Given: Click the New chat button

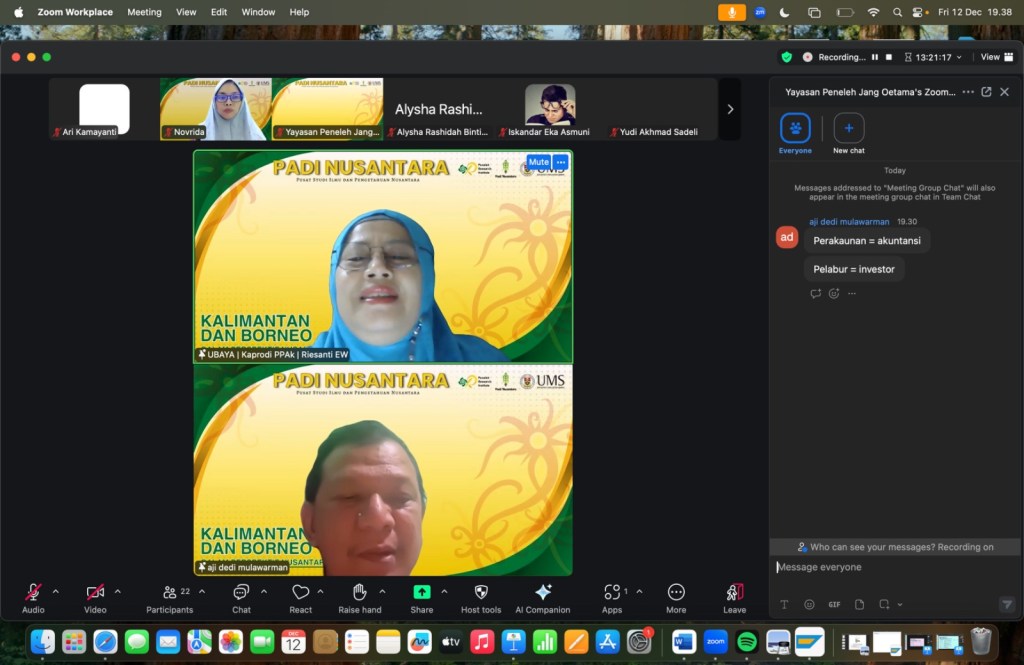Looking at the screenshot, I should coord(849,129).
